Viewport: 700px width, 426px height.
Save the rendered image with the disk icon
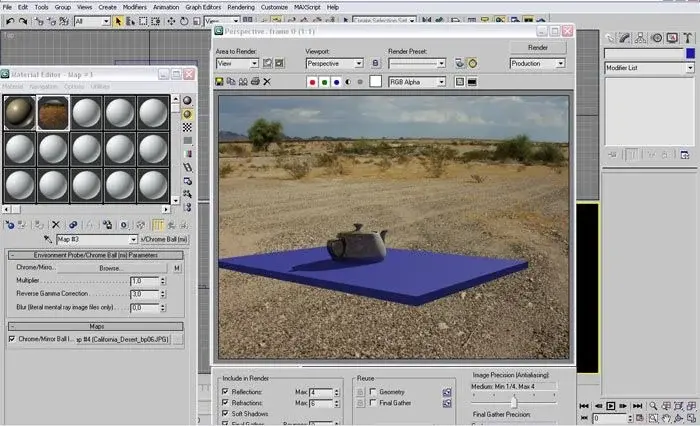point(220,81)
